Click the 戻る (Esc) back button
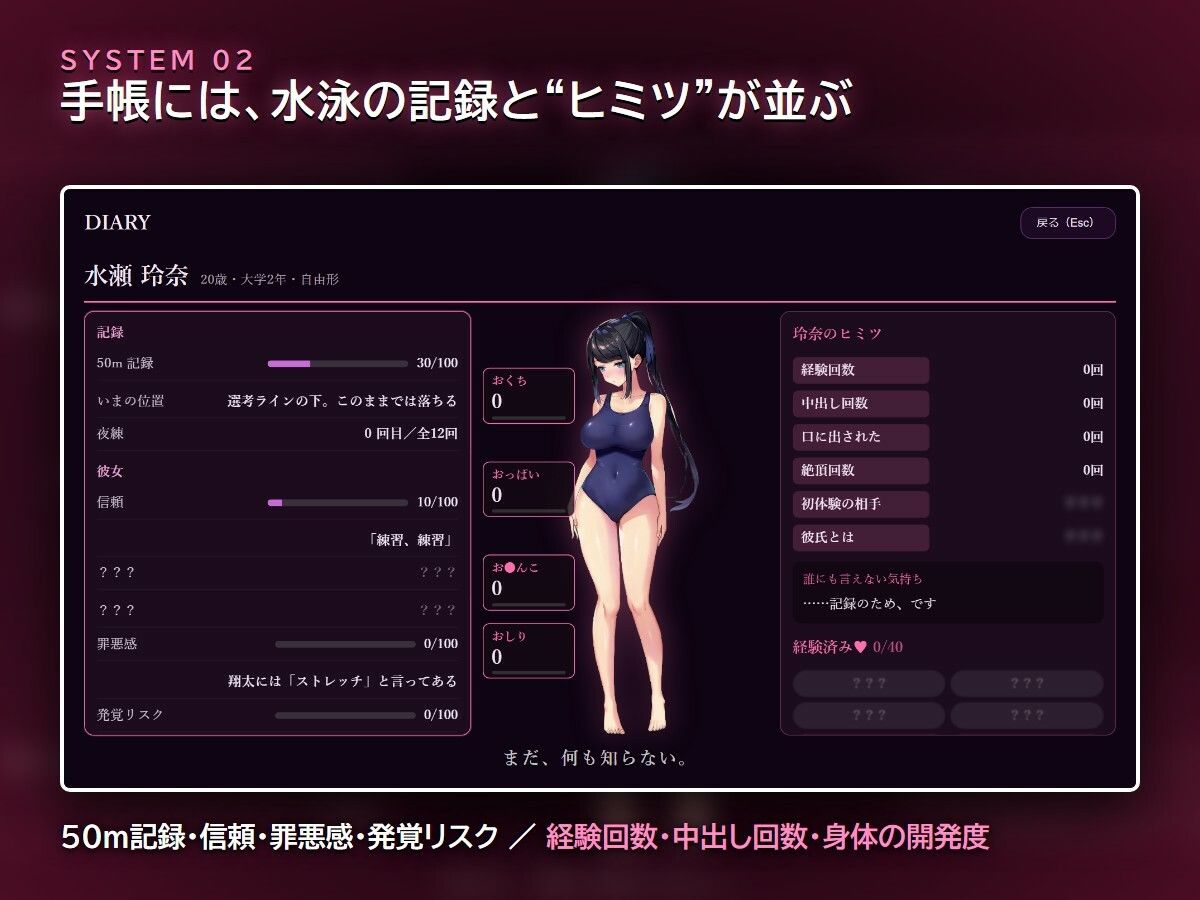Screen dimensions: 1200x900 coord(1067,223)
